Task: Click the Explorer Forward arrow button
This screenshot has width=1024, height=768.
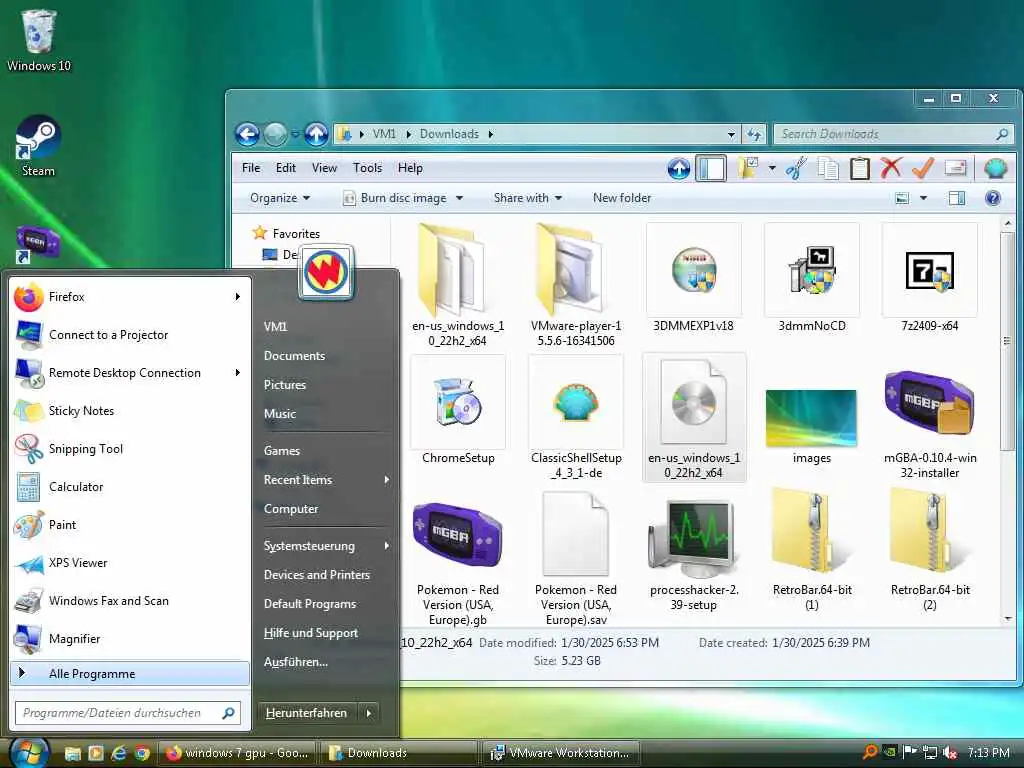Action: 275,135
